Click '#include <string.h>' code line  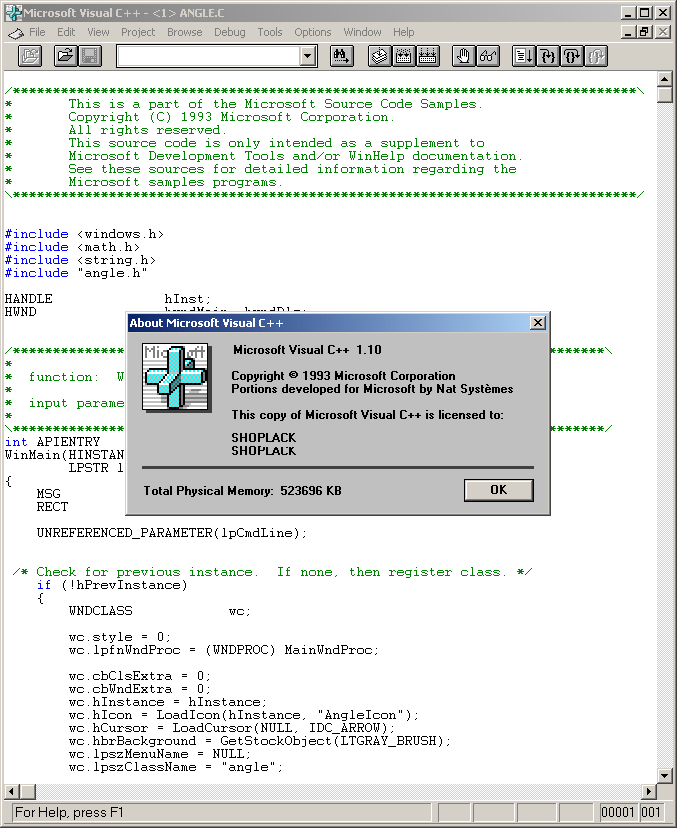click(x=80, y=260)
